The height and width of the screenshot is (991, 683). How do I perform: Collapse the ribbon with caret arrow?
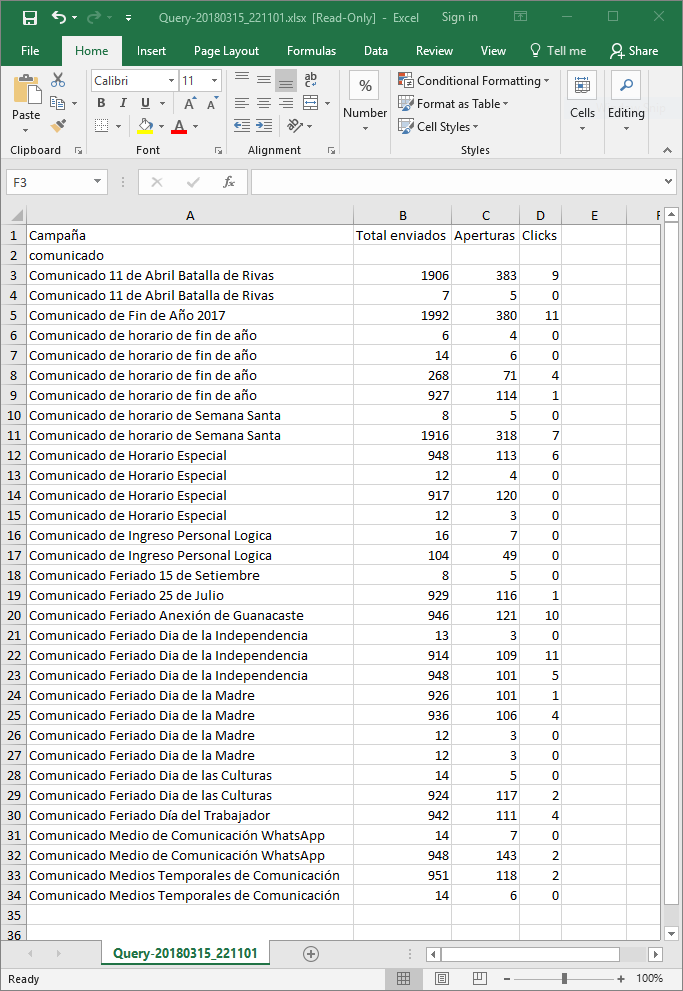(667, 150)
